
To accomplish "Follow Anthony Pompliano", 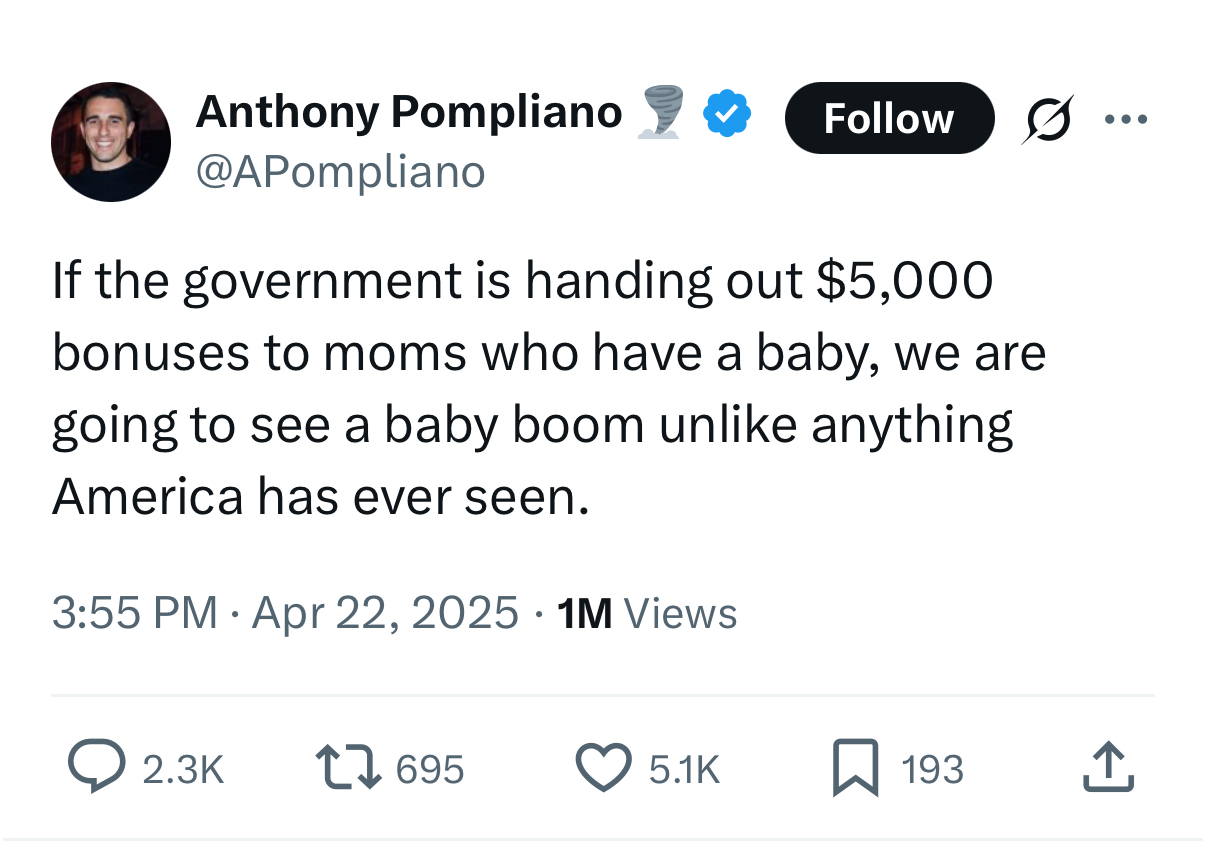I will click(x=889, y=118).
